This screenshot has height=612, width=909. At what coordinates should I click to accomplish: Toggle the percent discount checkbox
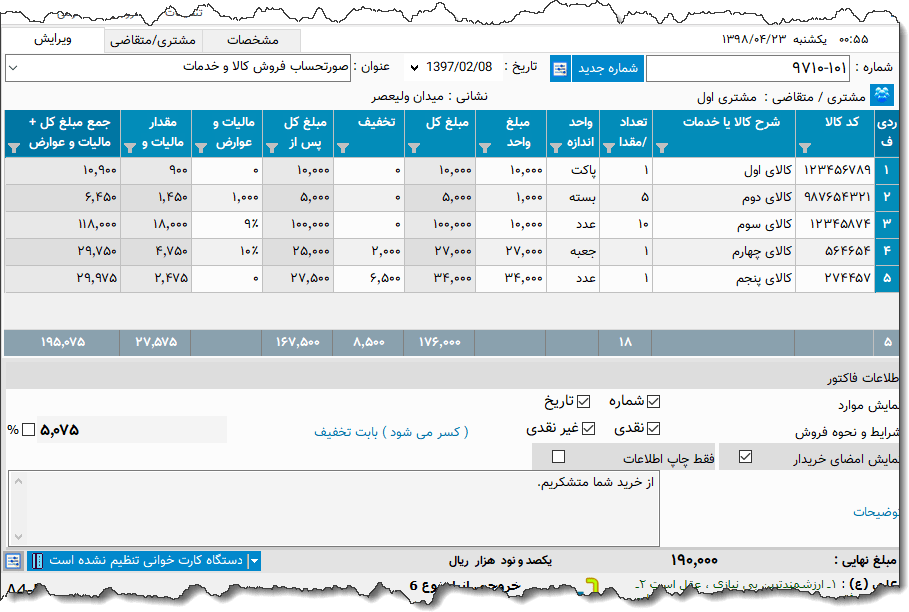28,429
